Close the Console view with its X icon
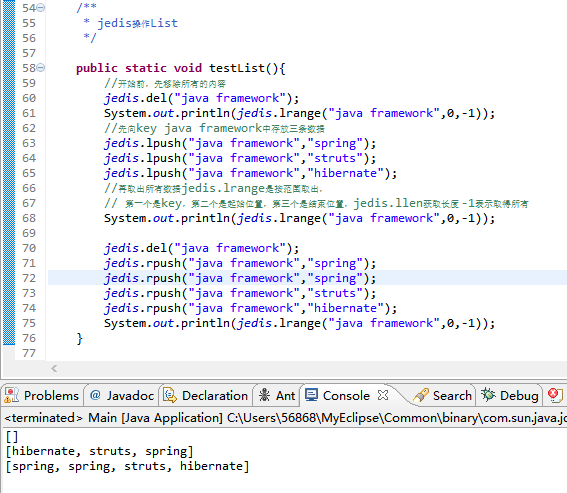 point(383,395)
